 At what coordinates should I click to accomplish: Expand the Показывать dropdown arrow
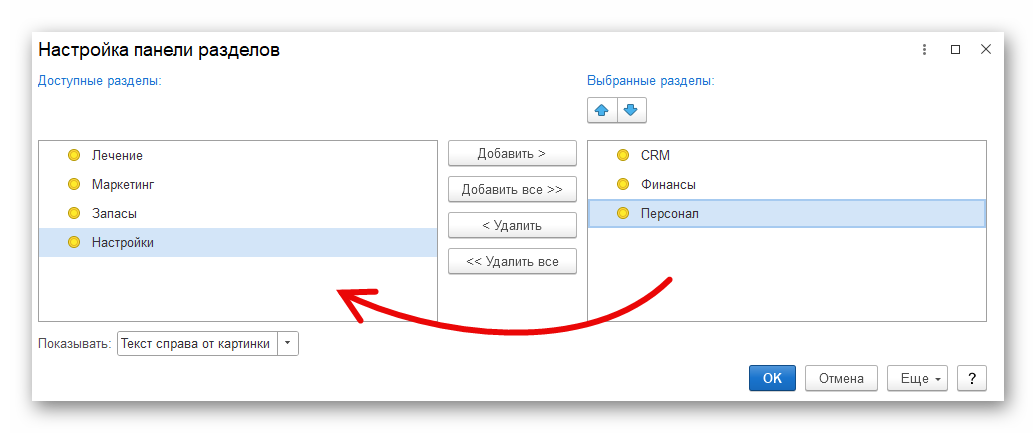pyautogui.click(x=288, y=344)
